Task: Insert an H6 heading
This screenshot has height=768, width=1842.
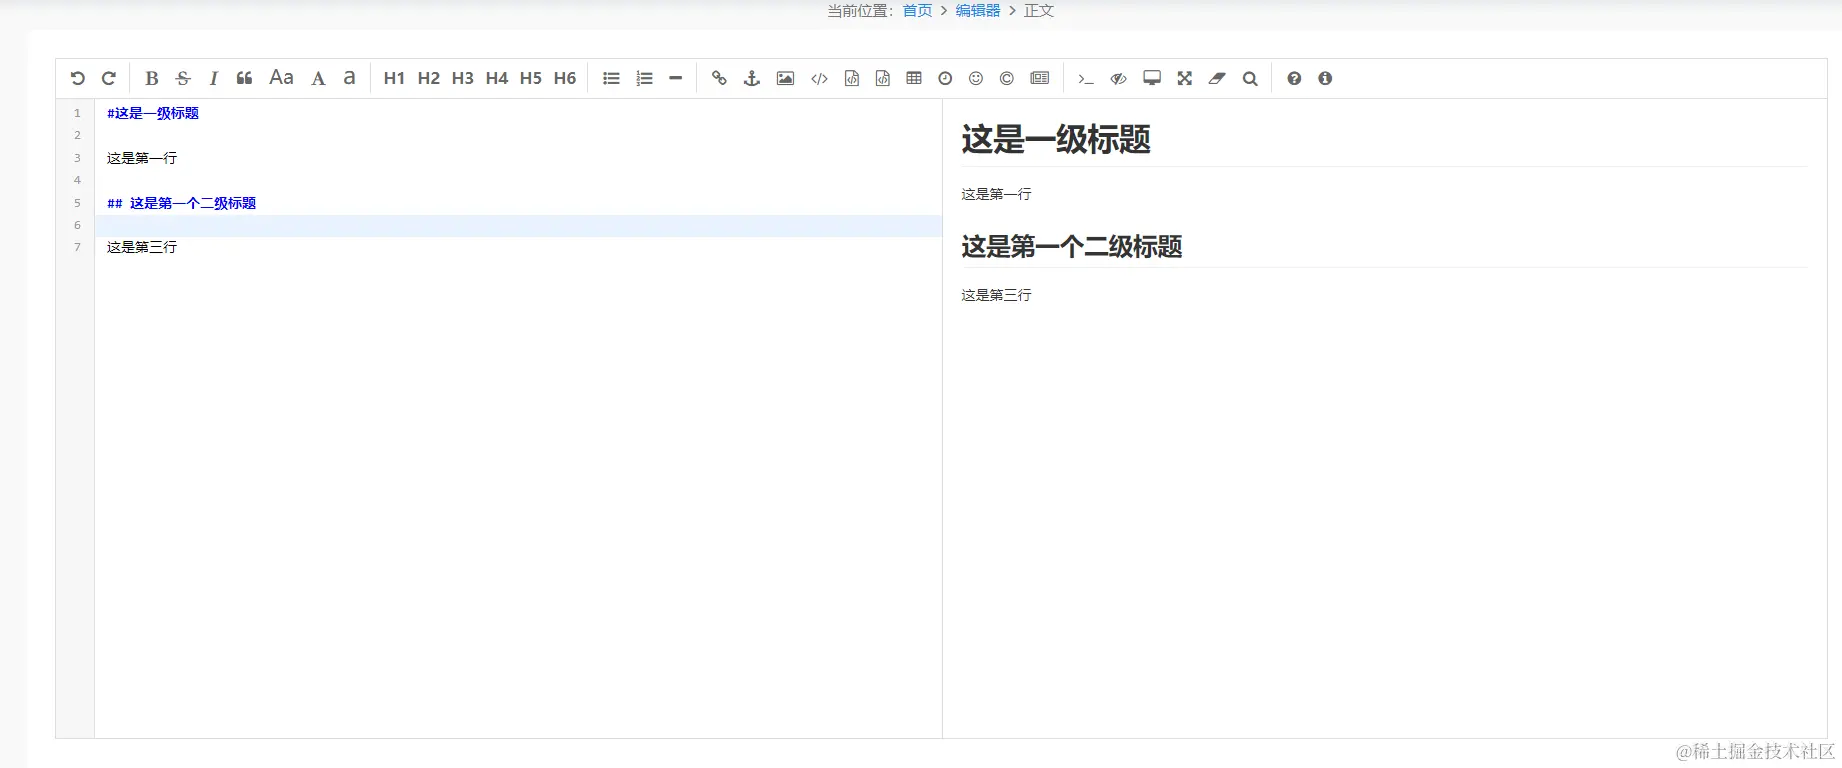Action: coord(565,78)
